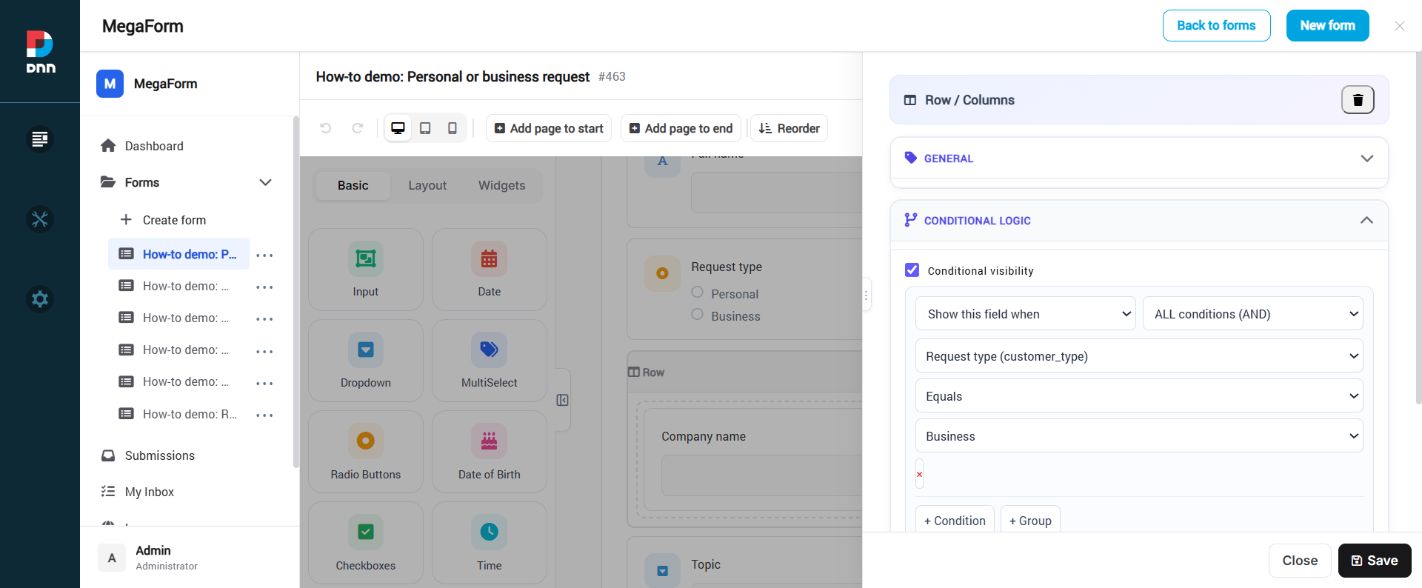Toggle the Conditional visibility checkbox
The image size is (1422, 588).
pos(912,270)
